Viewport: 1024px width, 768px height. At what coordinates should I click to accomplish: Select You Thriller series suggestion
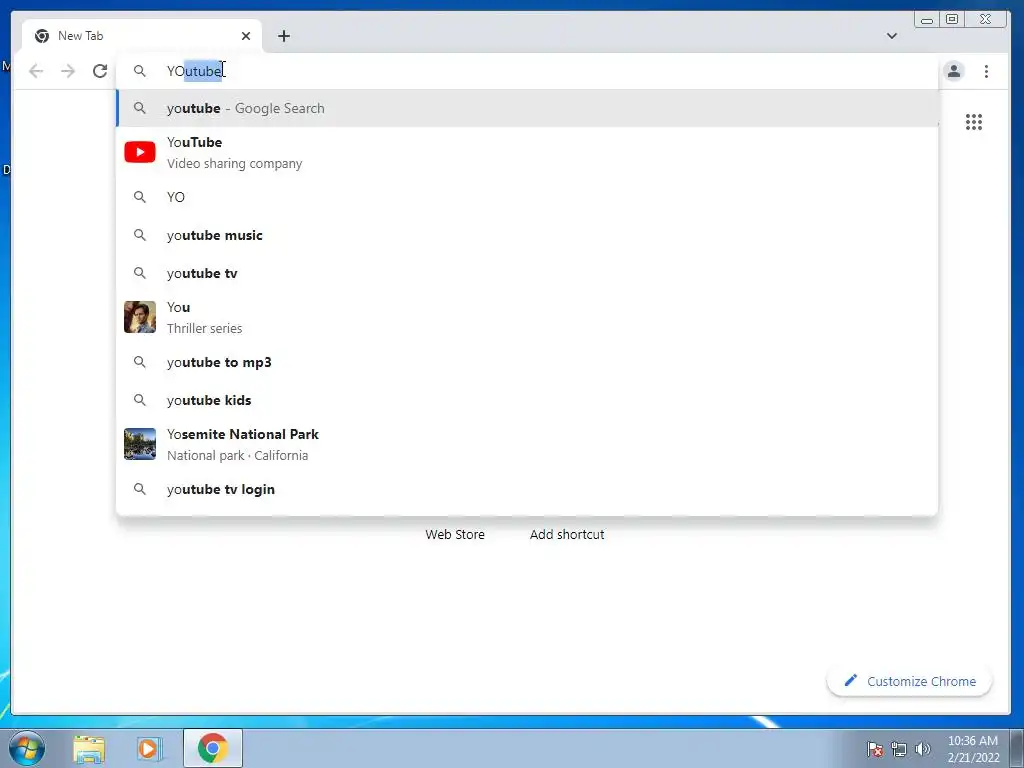pos(527,317)
